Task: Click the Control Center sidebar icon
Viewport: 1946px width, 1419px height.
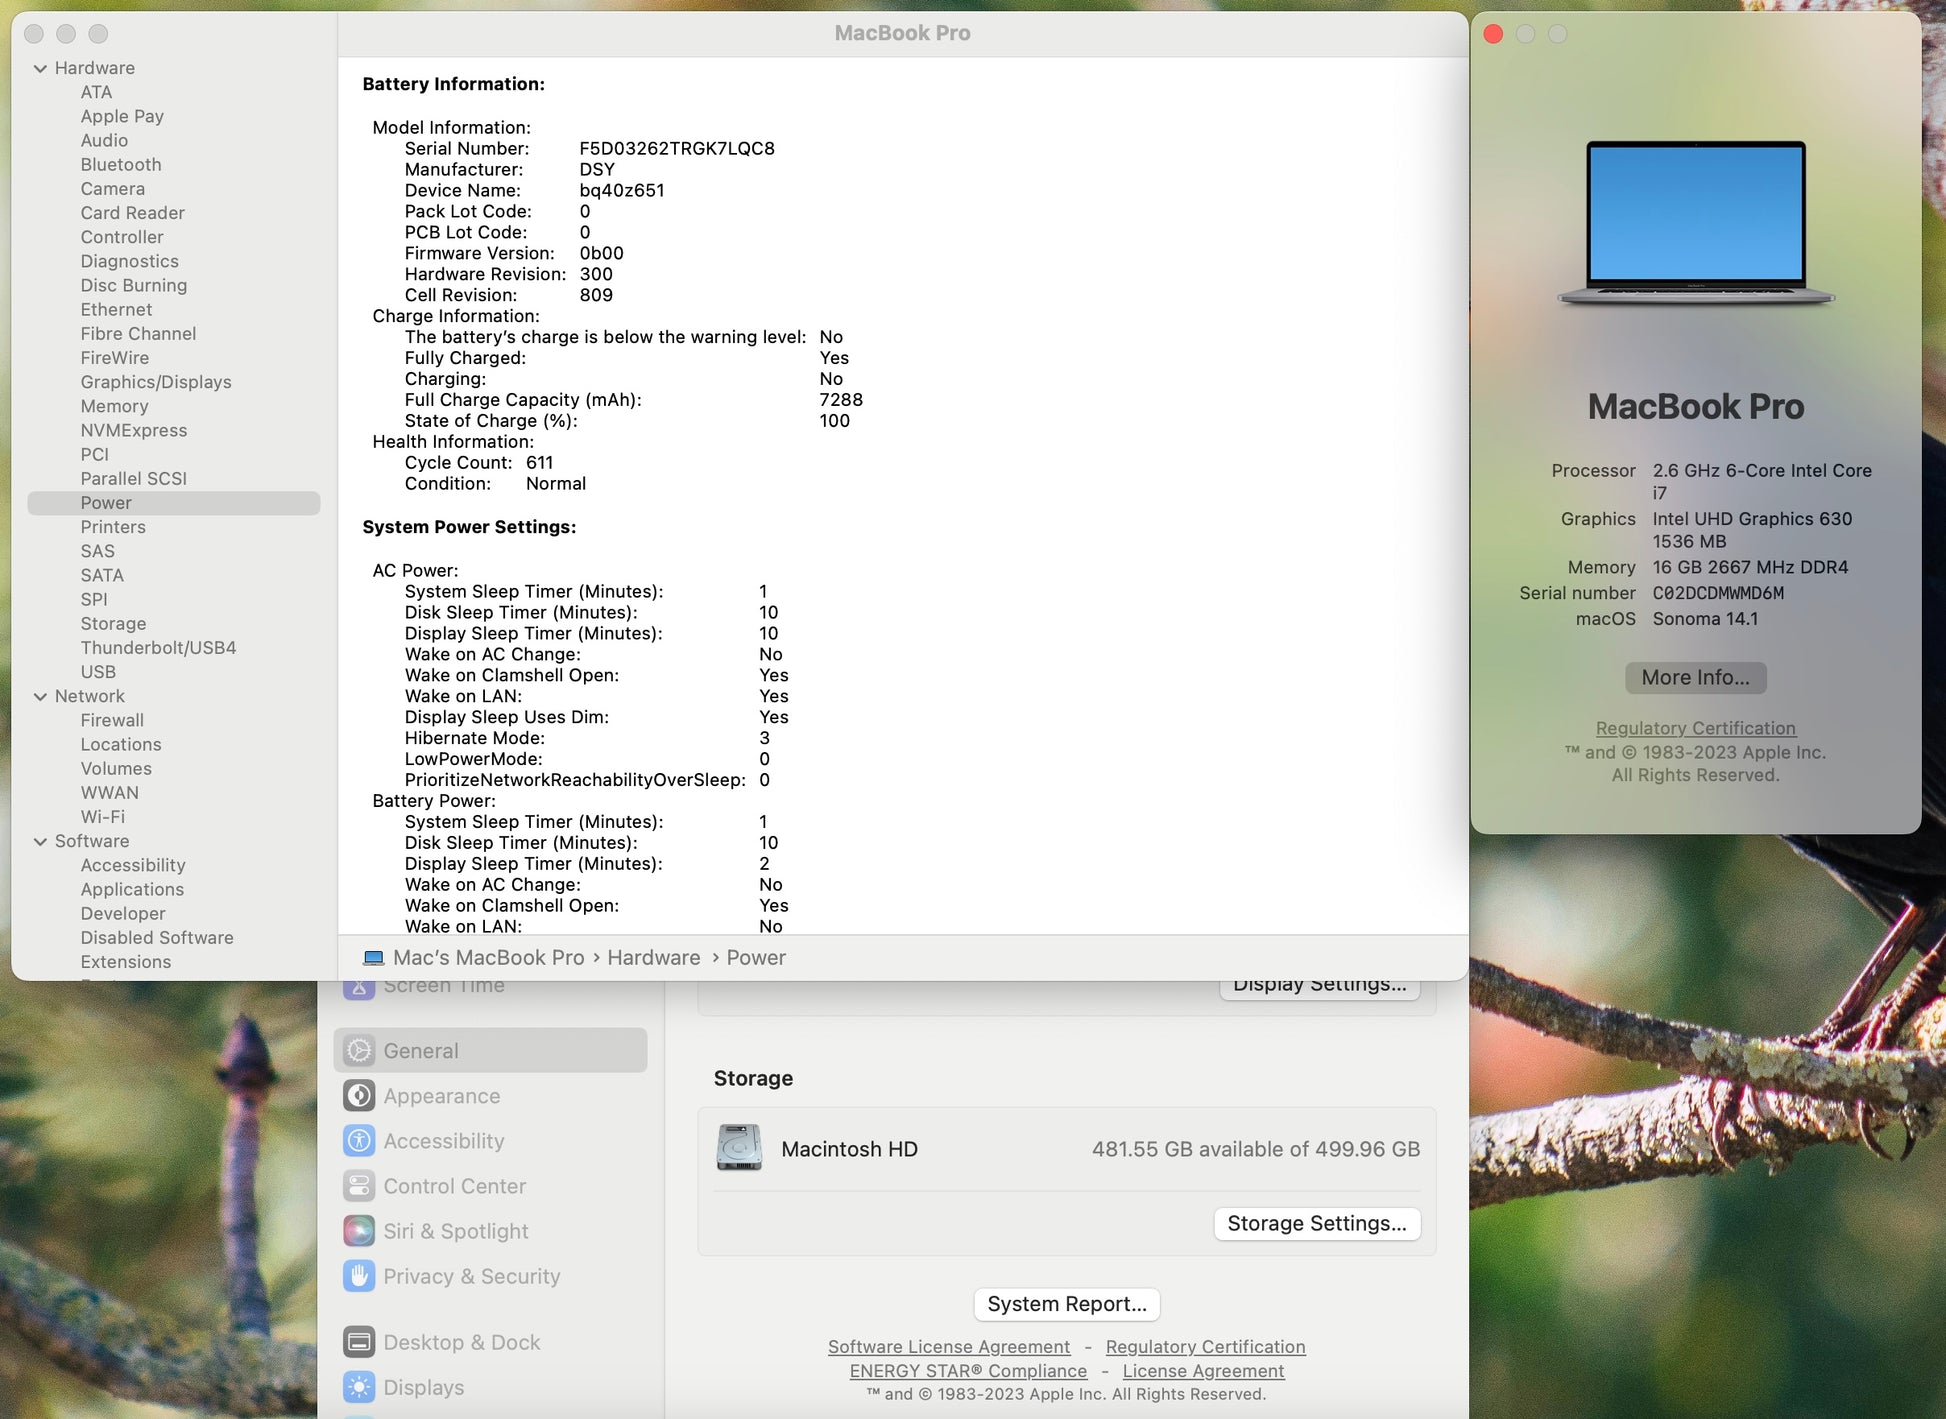Action: coord(359,1186)
